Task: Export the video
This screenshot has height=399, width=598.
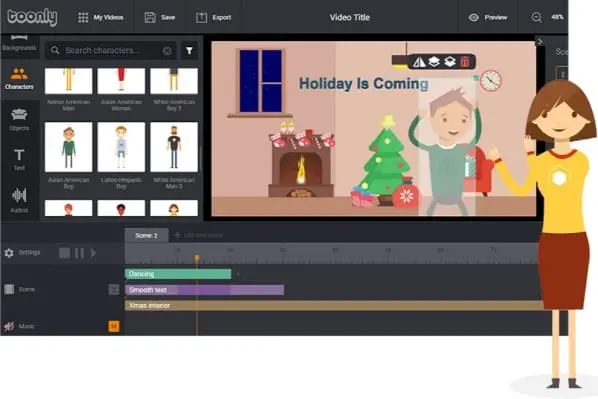Action: tap(214, 18)
